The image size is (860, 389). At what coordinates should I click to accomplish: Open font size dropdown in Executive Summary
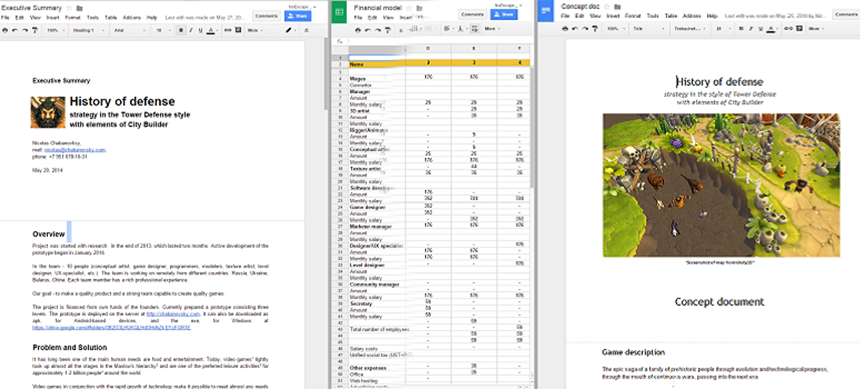click(x=163, y=30)
